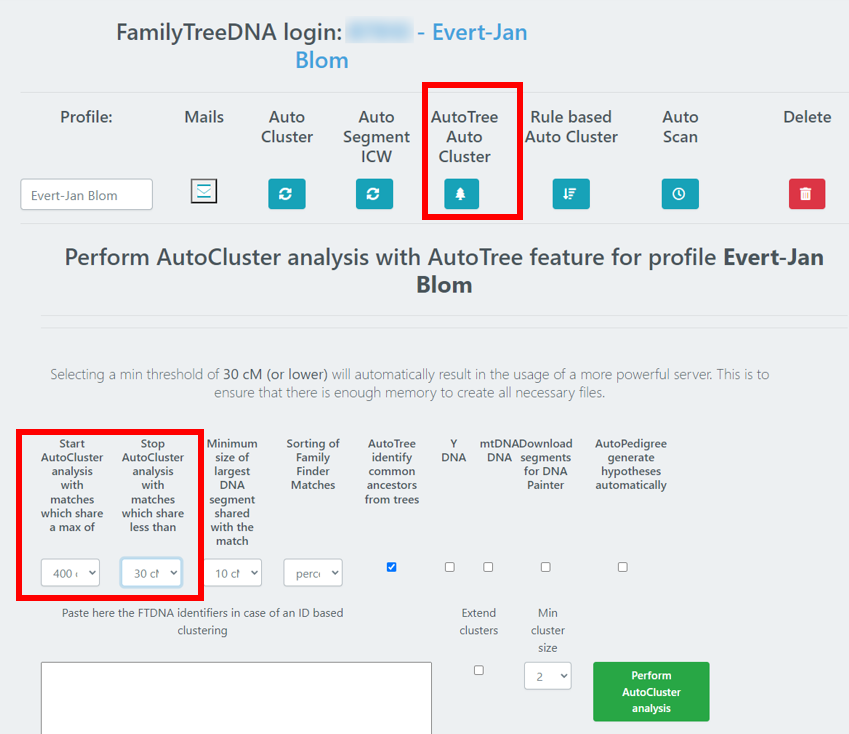
Task: Tick the mtDNA checkbox
Action: pyautogui.click(x=488, y=567)
